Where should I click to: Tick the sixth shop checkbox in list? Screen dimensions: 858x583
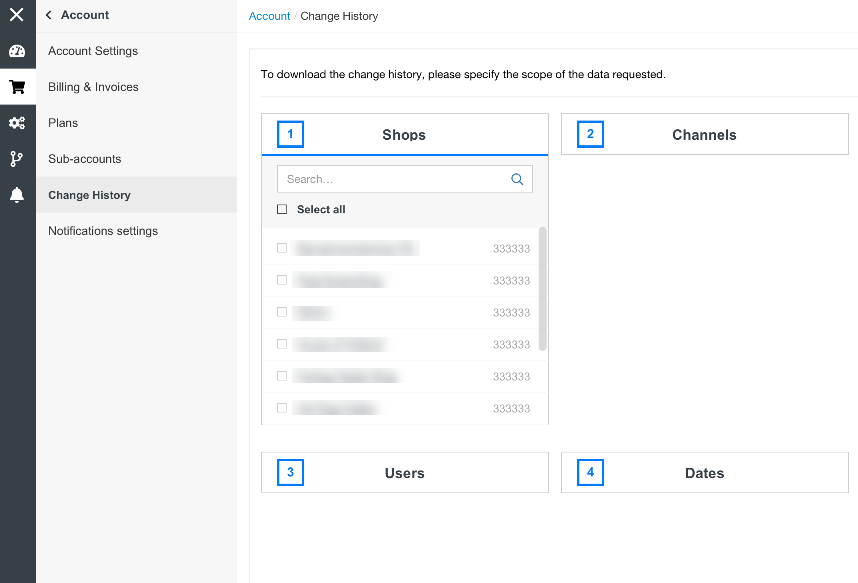point(282,408)
